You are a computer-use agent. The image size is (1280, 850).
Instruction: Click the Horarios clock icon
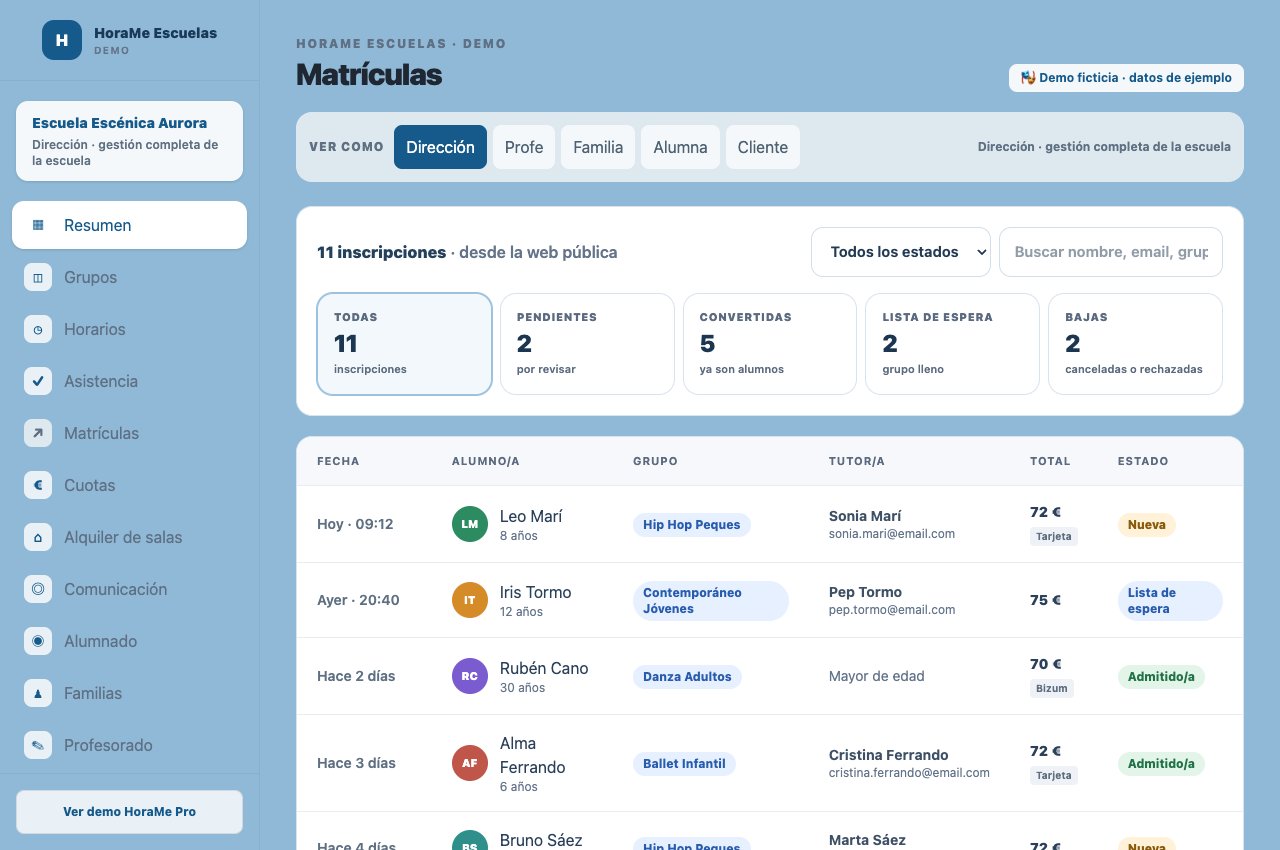pyautogui.click(x=38, y=329)
